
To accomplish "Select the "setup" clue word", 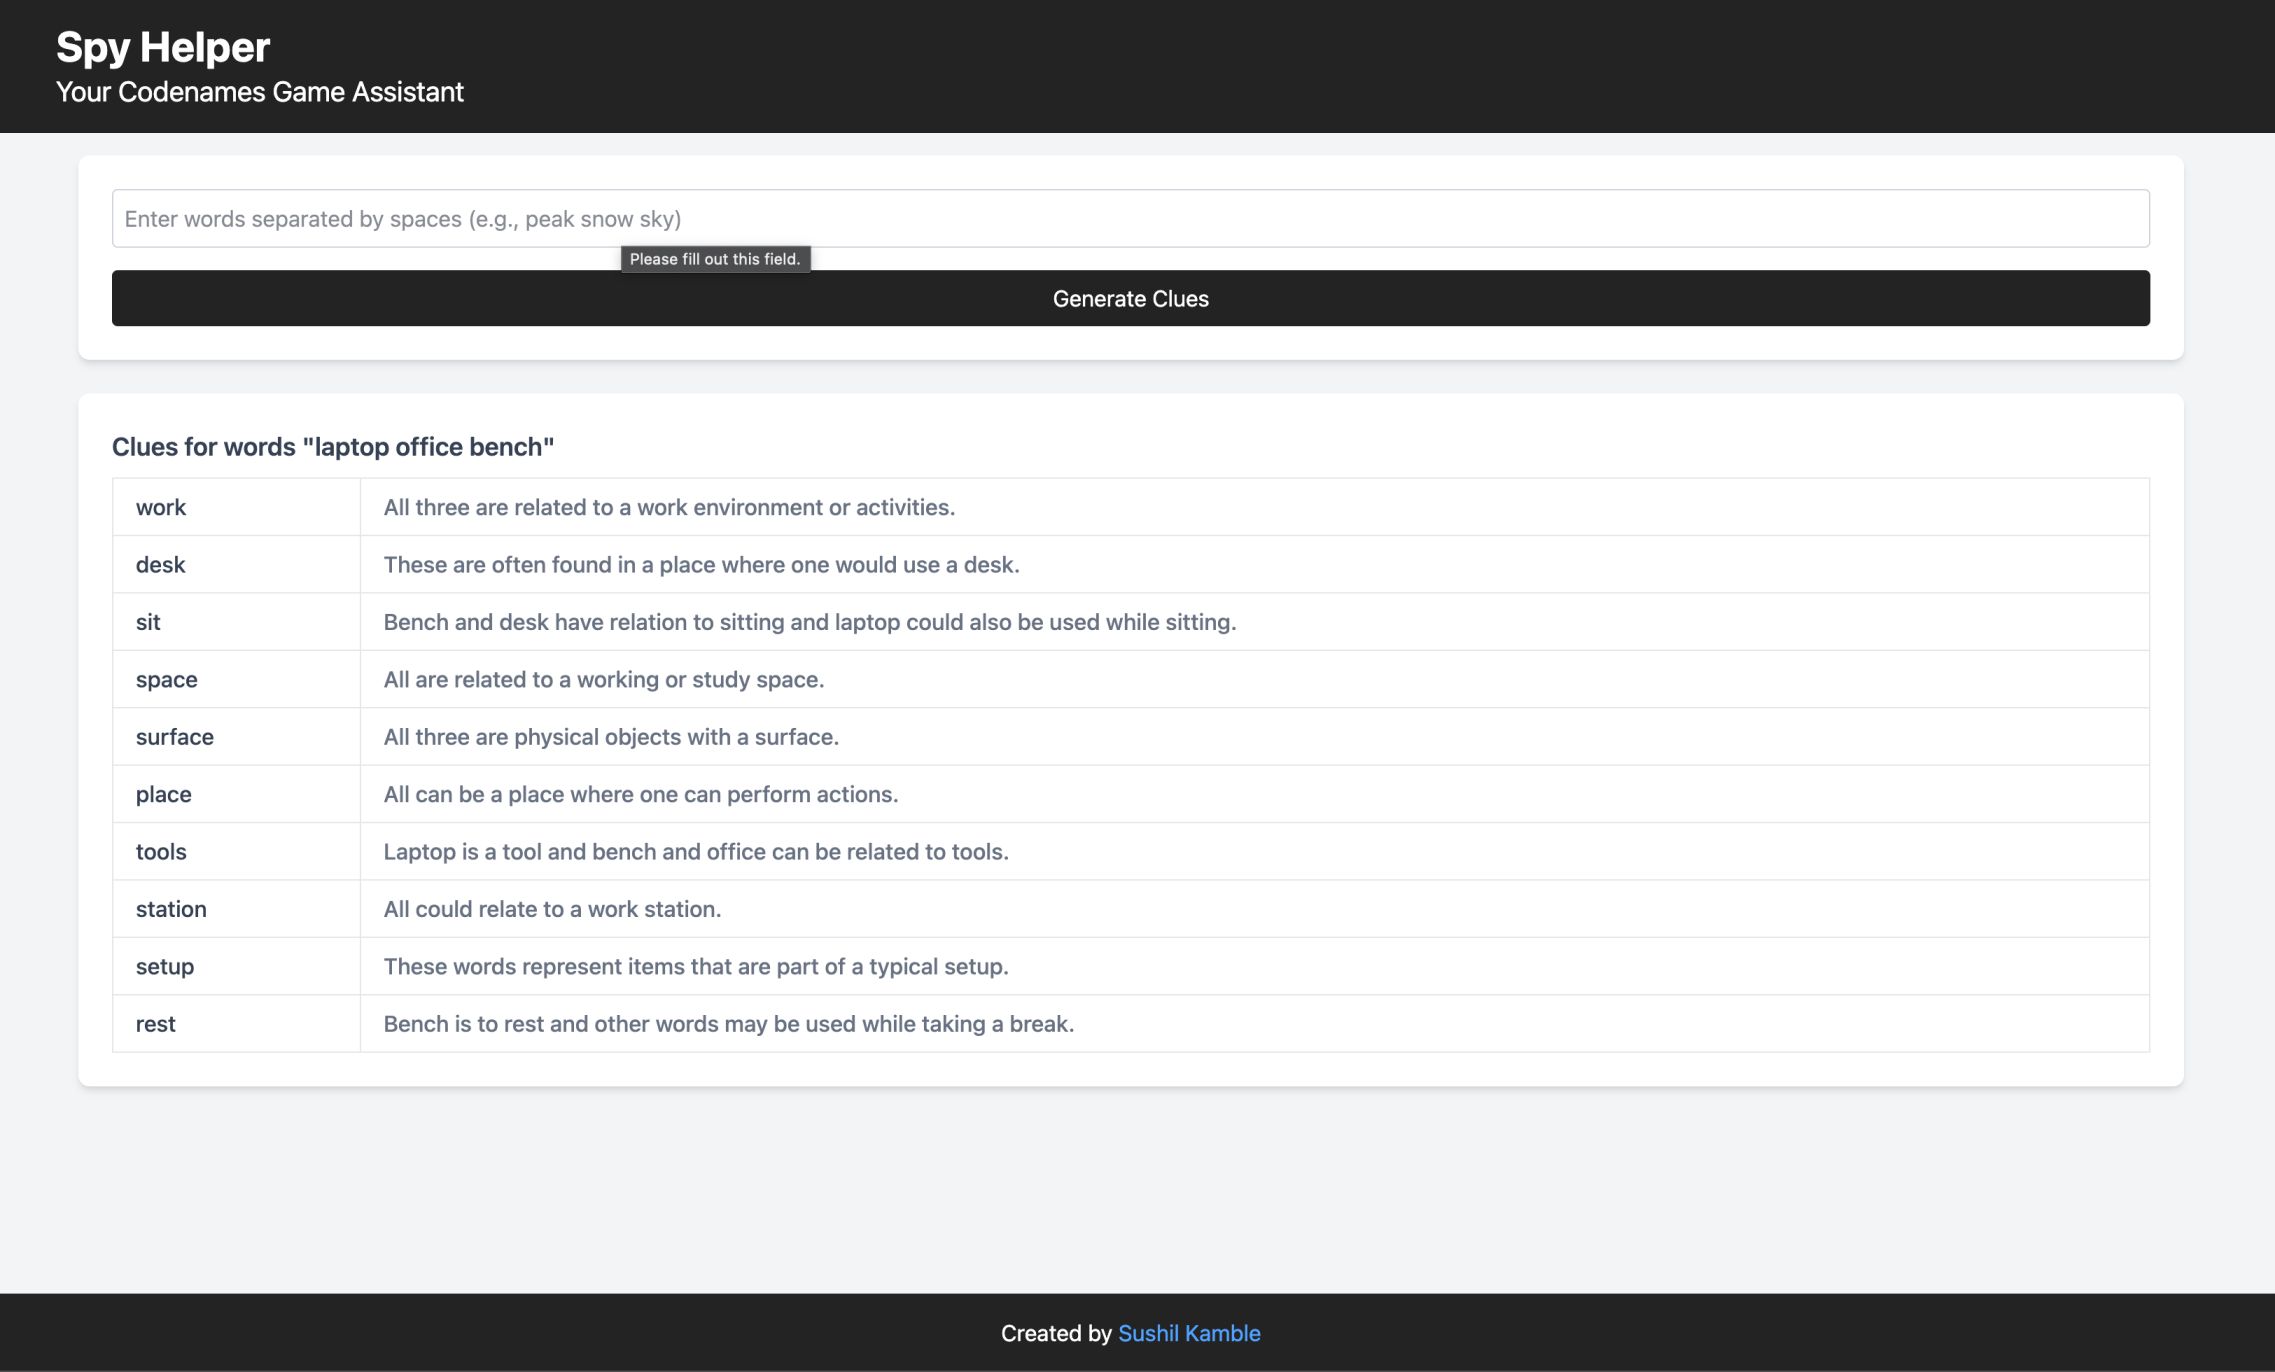I will coord(165,967).
